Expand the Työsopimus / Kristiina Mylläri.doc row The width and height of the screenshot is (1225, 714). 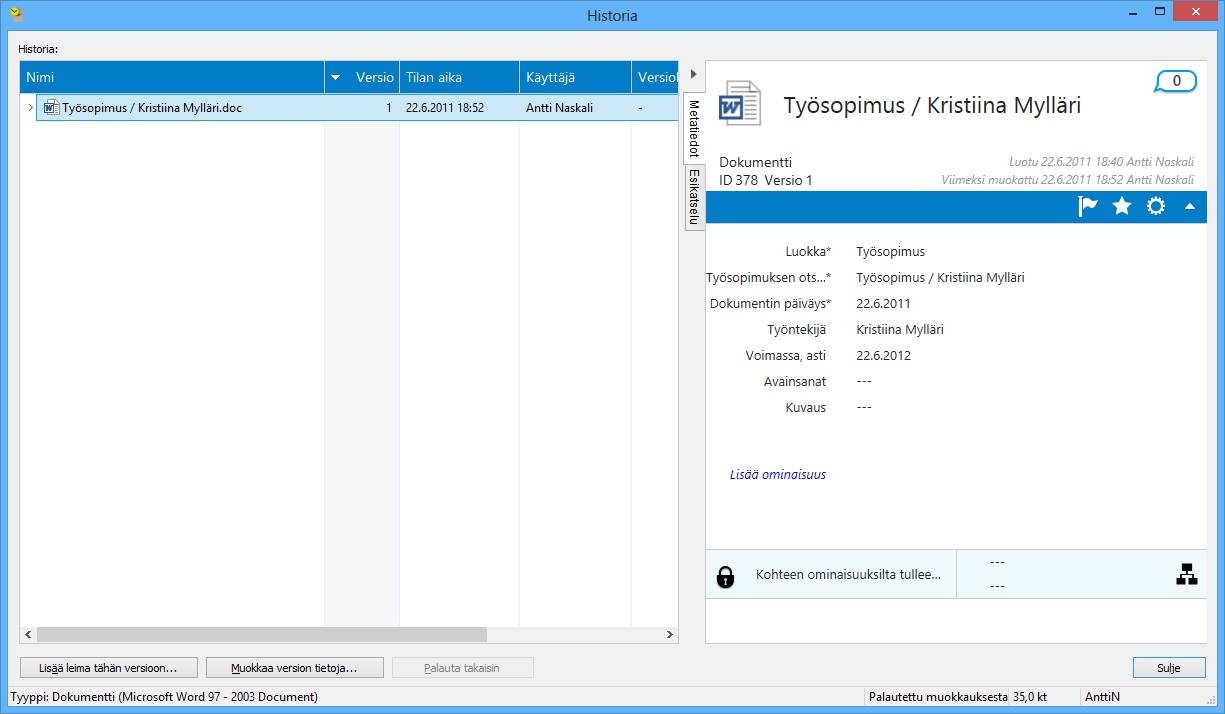click(x=29, y=107)
